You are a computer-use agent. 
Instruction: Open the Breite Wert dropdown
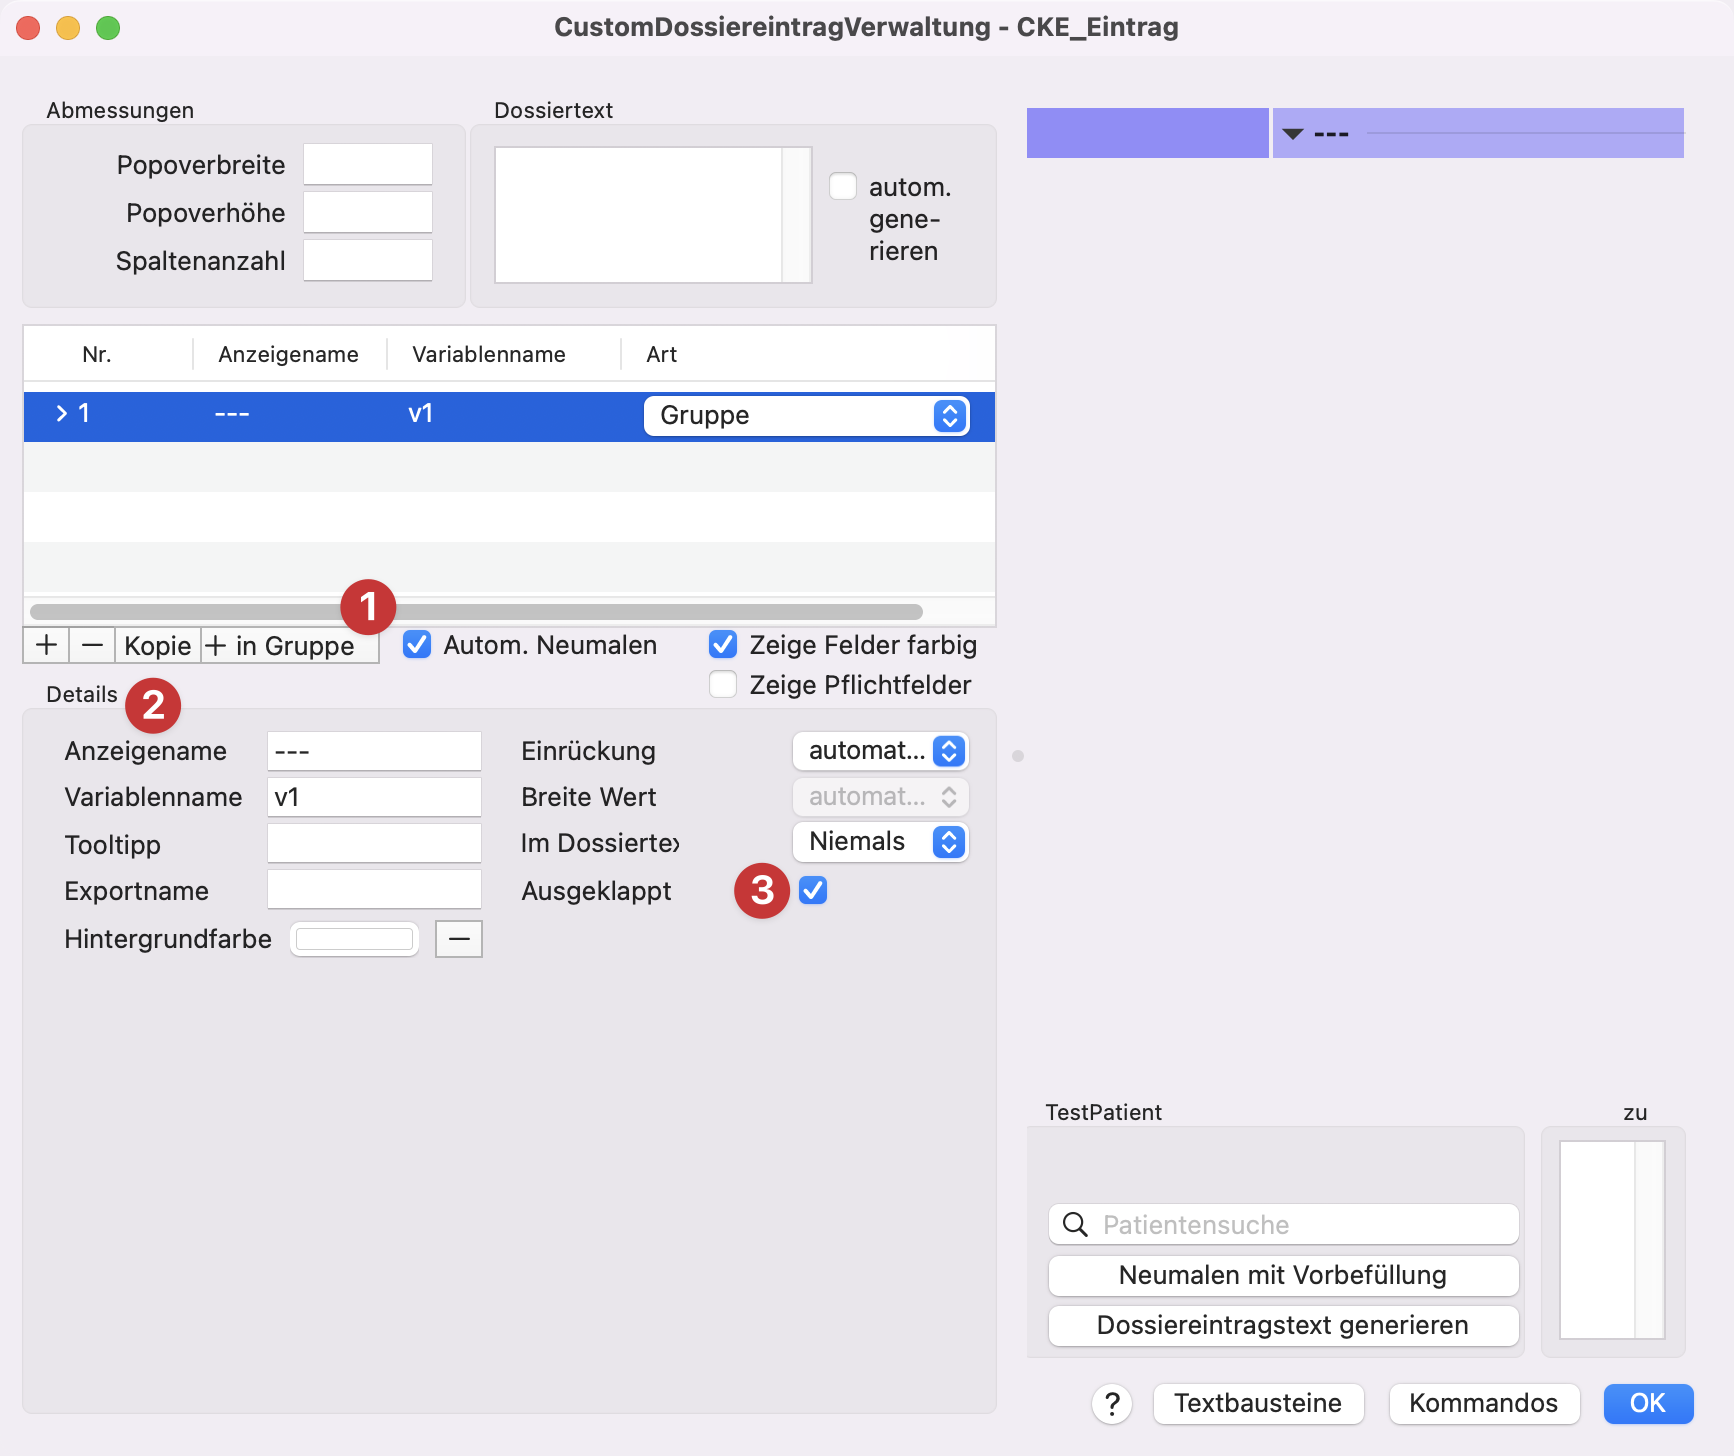click(x=880, y=797)
